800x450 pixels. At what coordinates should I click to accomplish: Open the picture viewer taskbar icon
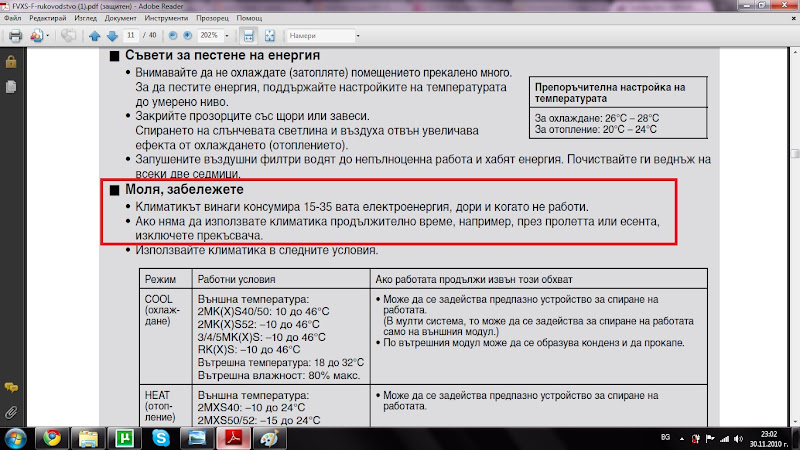point(197,439)
